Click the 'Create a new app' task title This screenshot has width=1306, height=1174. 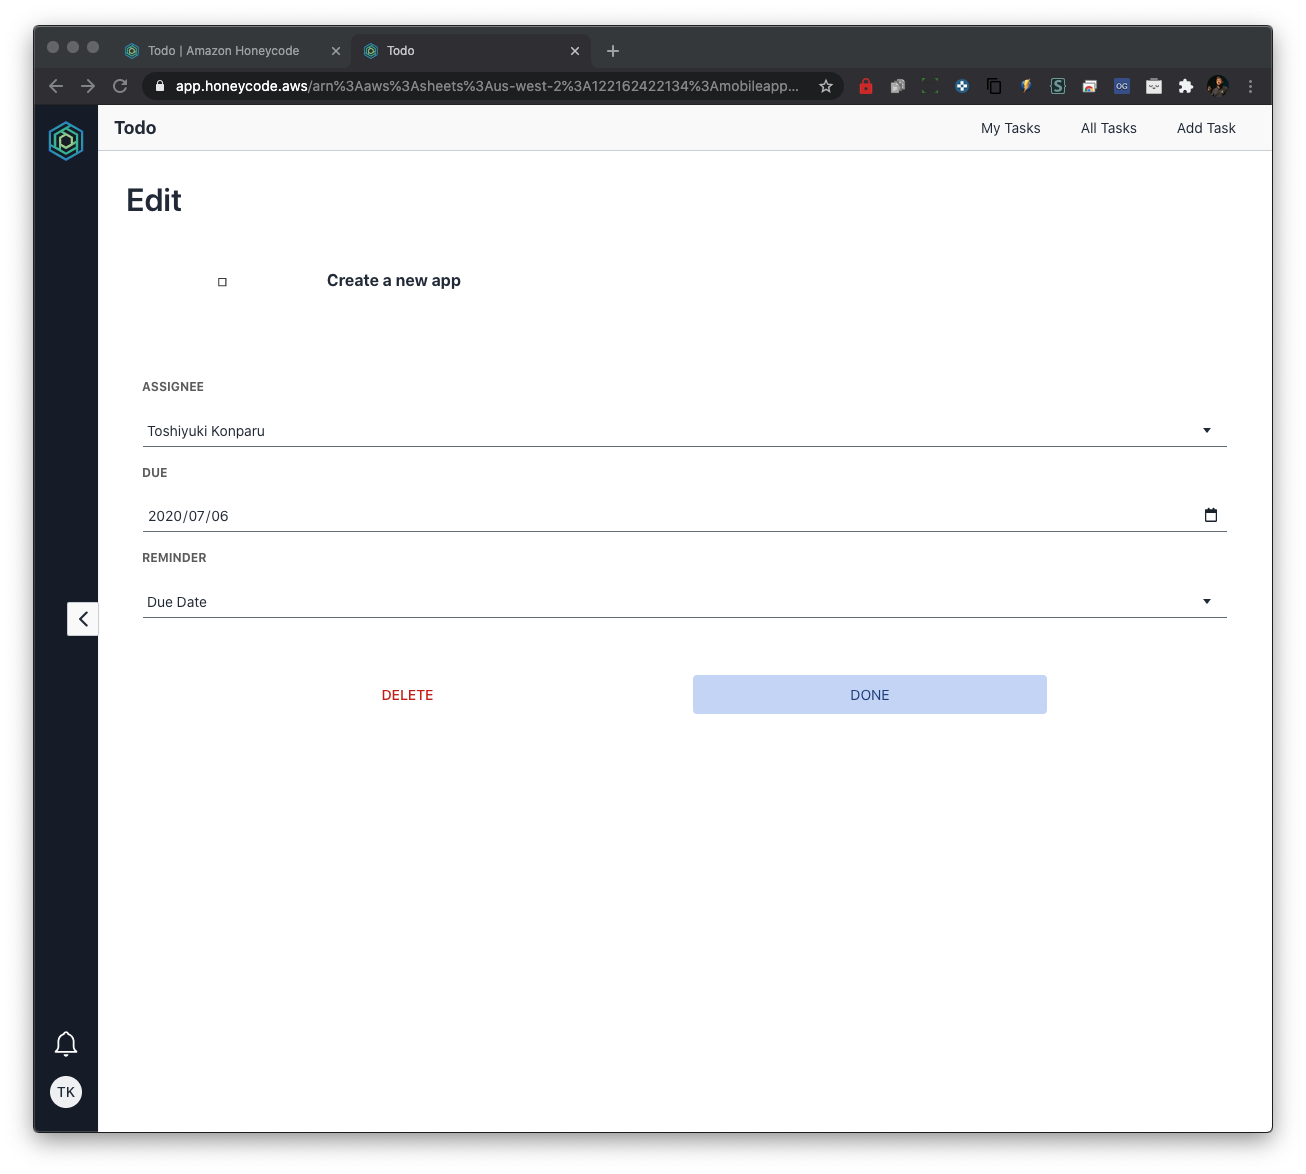394,281
